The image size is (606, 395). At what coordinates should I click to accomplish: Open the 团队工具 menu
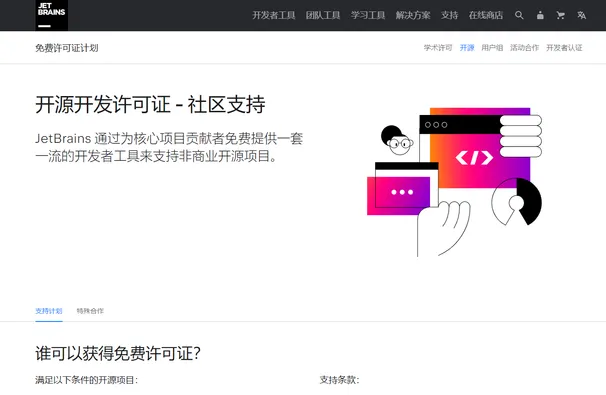(x=323, y=15)
